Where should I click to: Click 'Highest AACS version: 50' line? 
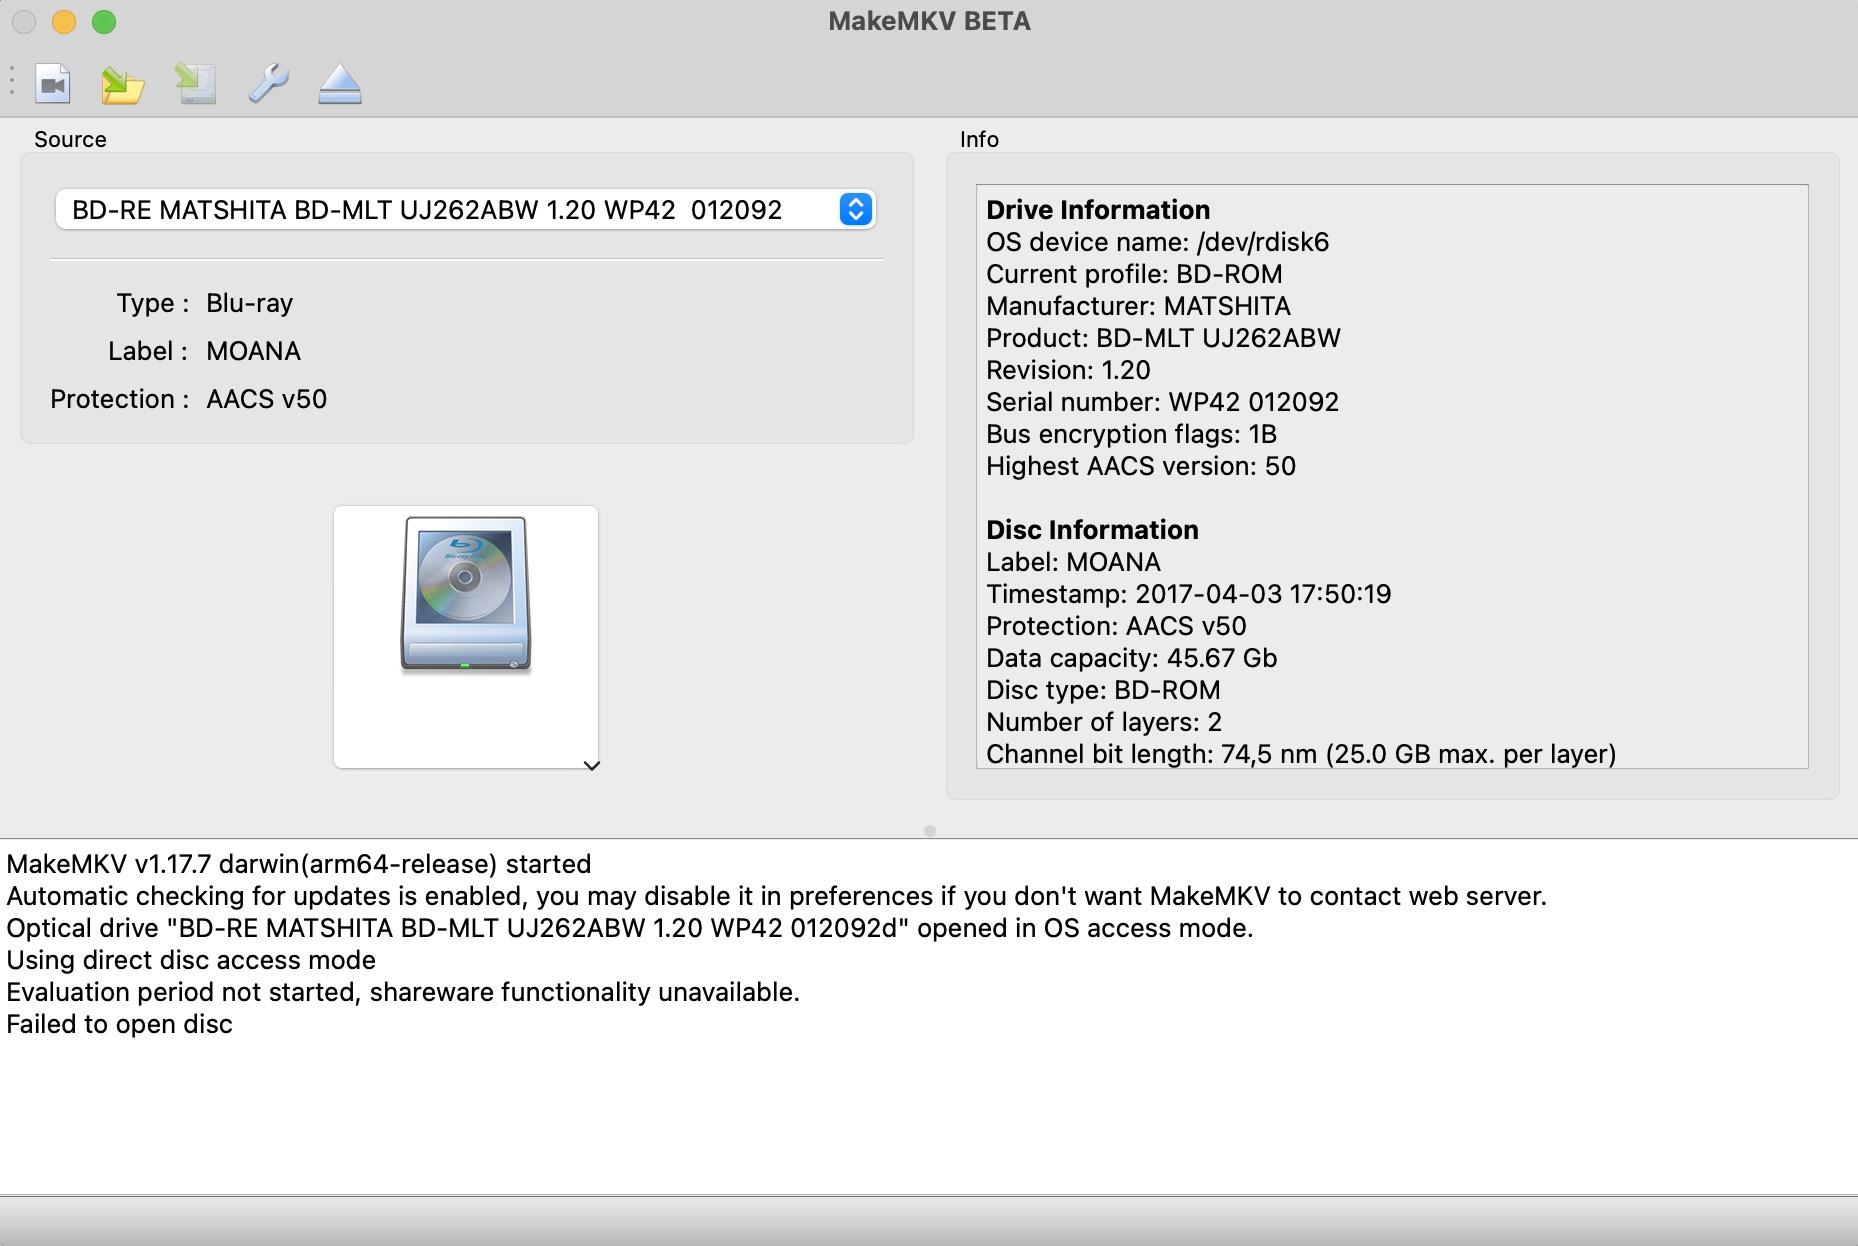pos(1141,466)
